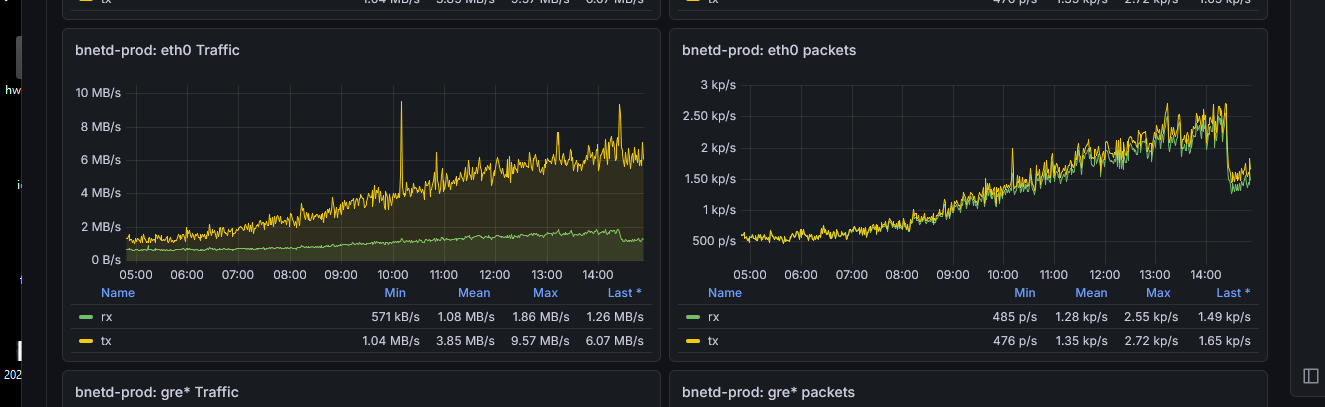Click green rx color swatch in eth0 Traffic legend
The height and width of the screenshot is (407, 1325).
pos(86,317)
